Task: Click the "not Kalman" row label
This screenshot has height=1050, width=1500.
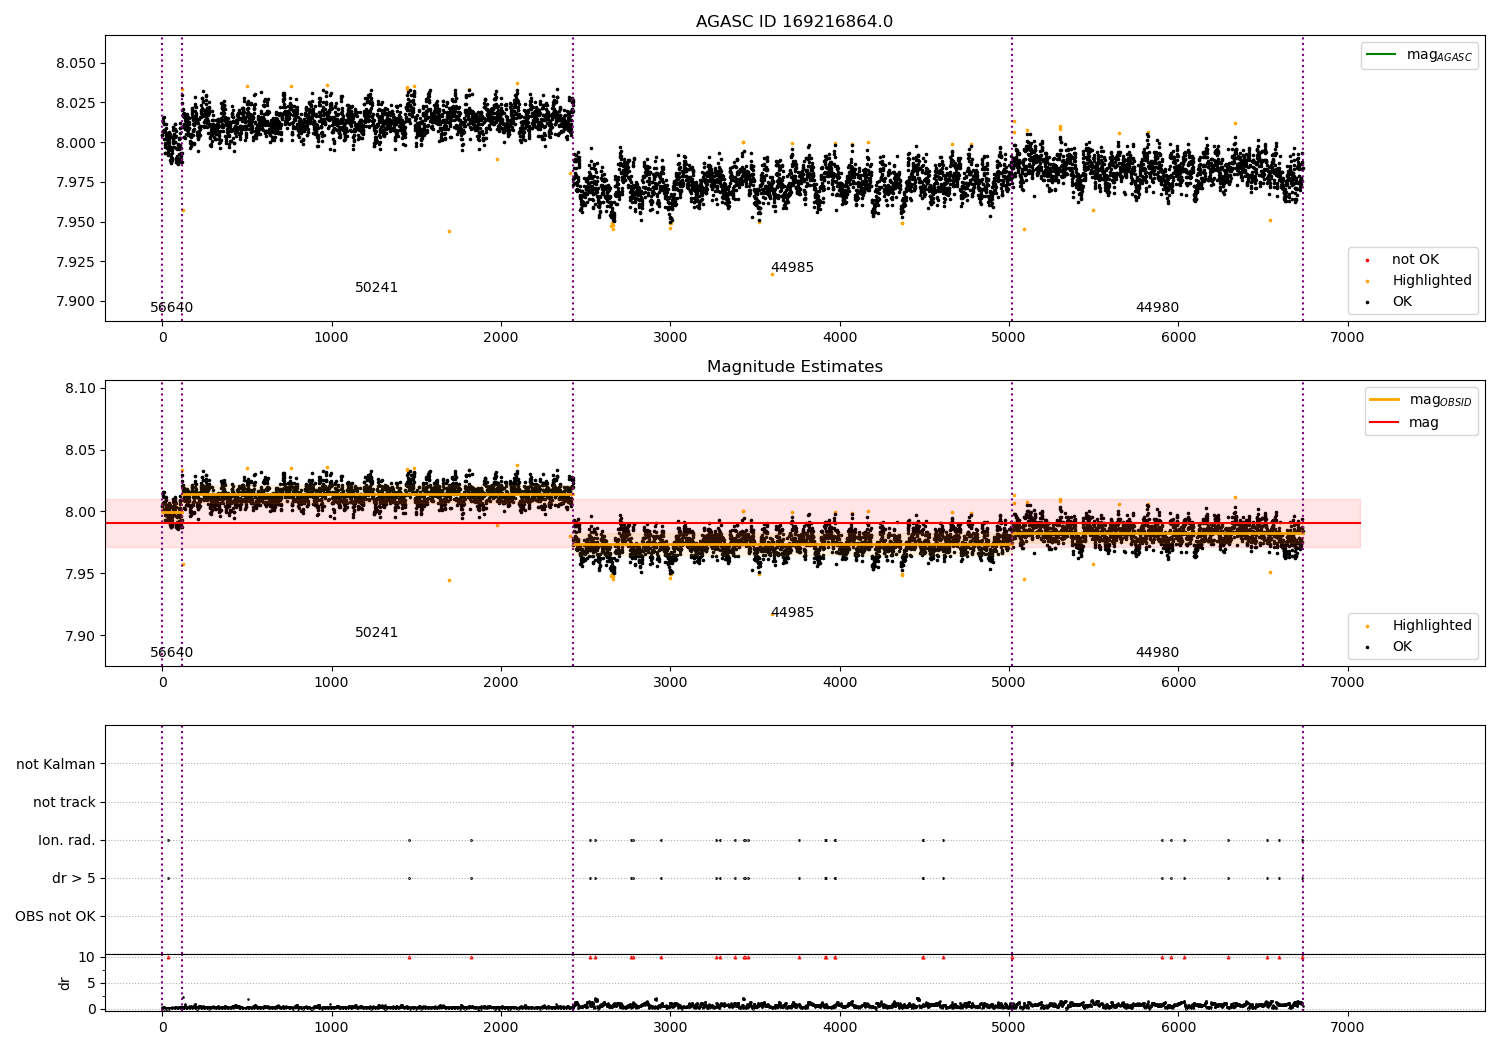Action: [x=56, y=765]
